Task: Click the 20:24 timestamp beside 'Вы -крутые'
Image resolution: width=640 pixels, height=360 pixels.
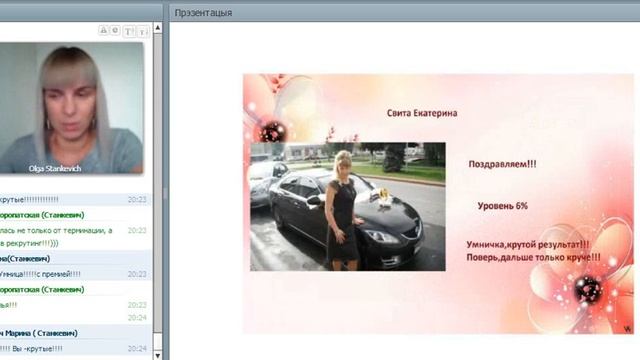Action: pyautogui.click(x=137, y=349)
